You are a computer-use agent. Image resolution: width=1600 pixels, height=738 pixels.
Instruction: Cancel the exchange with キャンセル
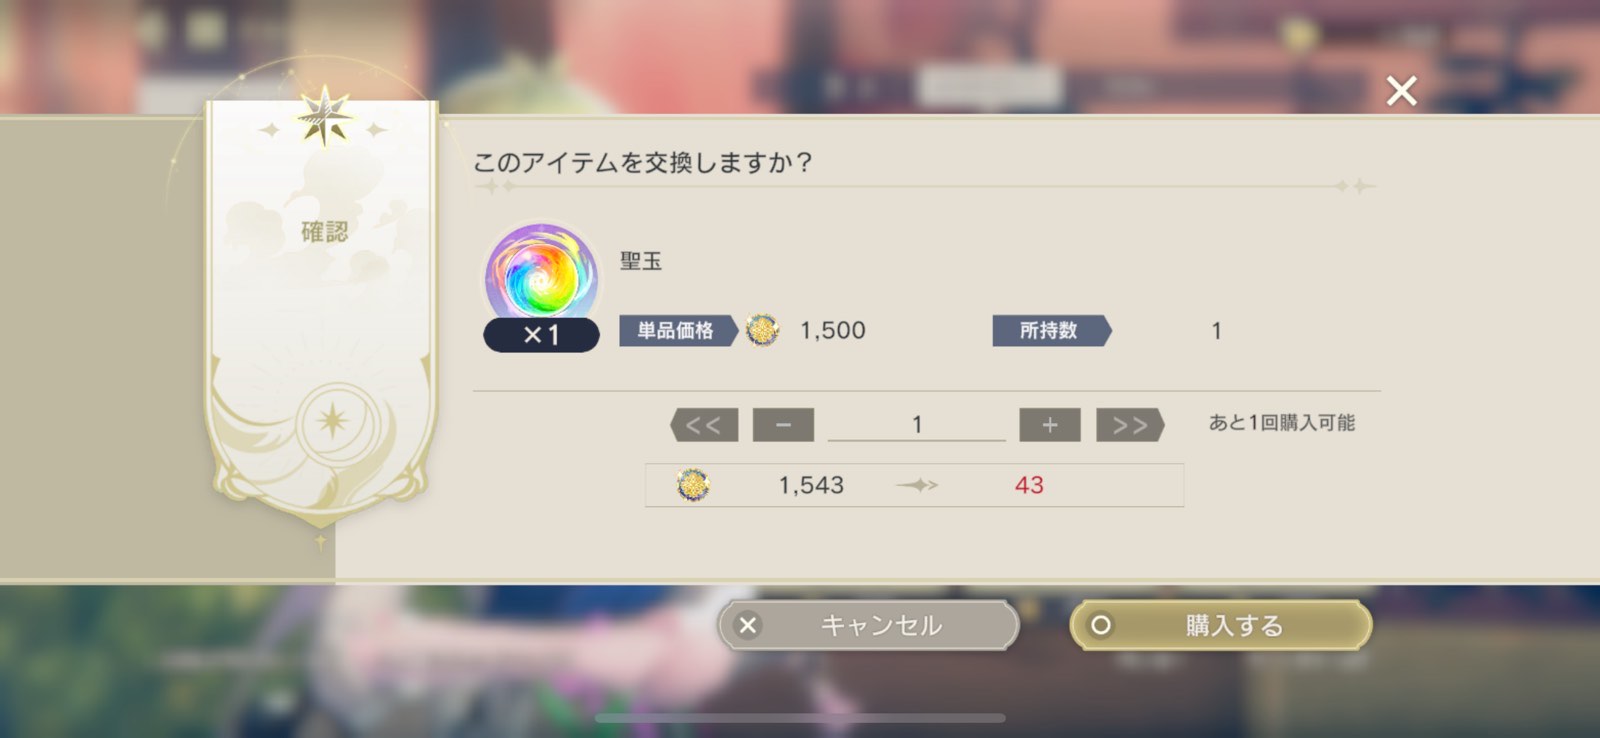(868, 625)
